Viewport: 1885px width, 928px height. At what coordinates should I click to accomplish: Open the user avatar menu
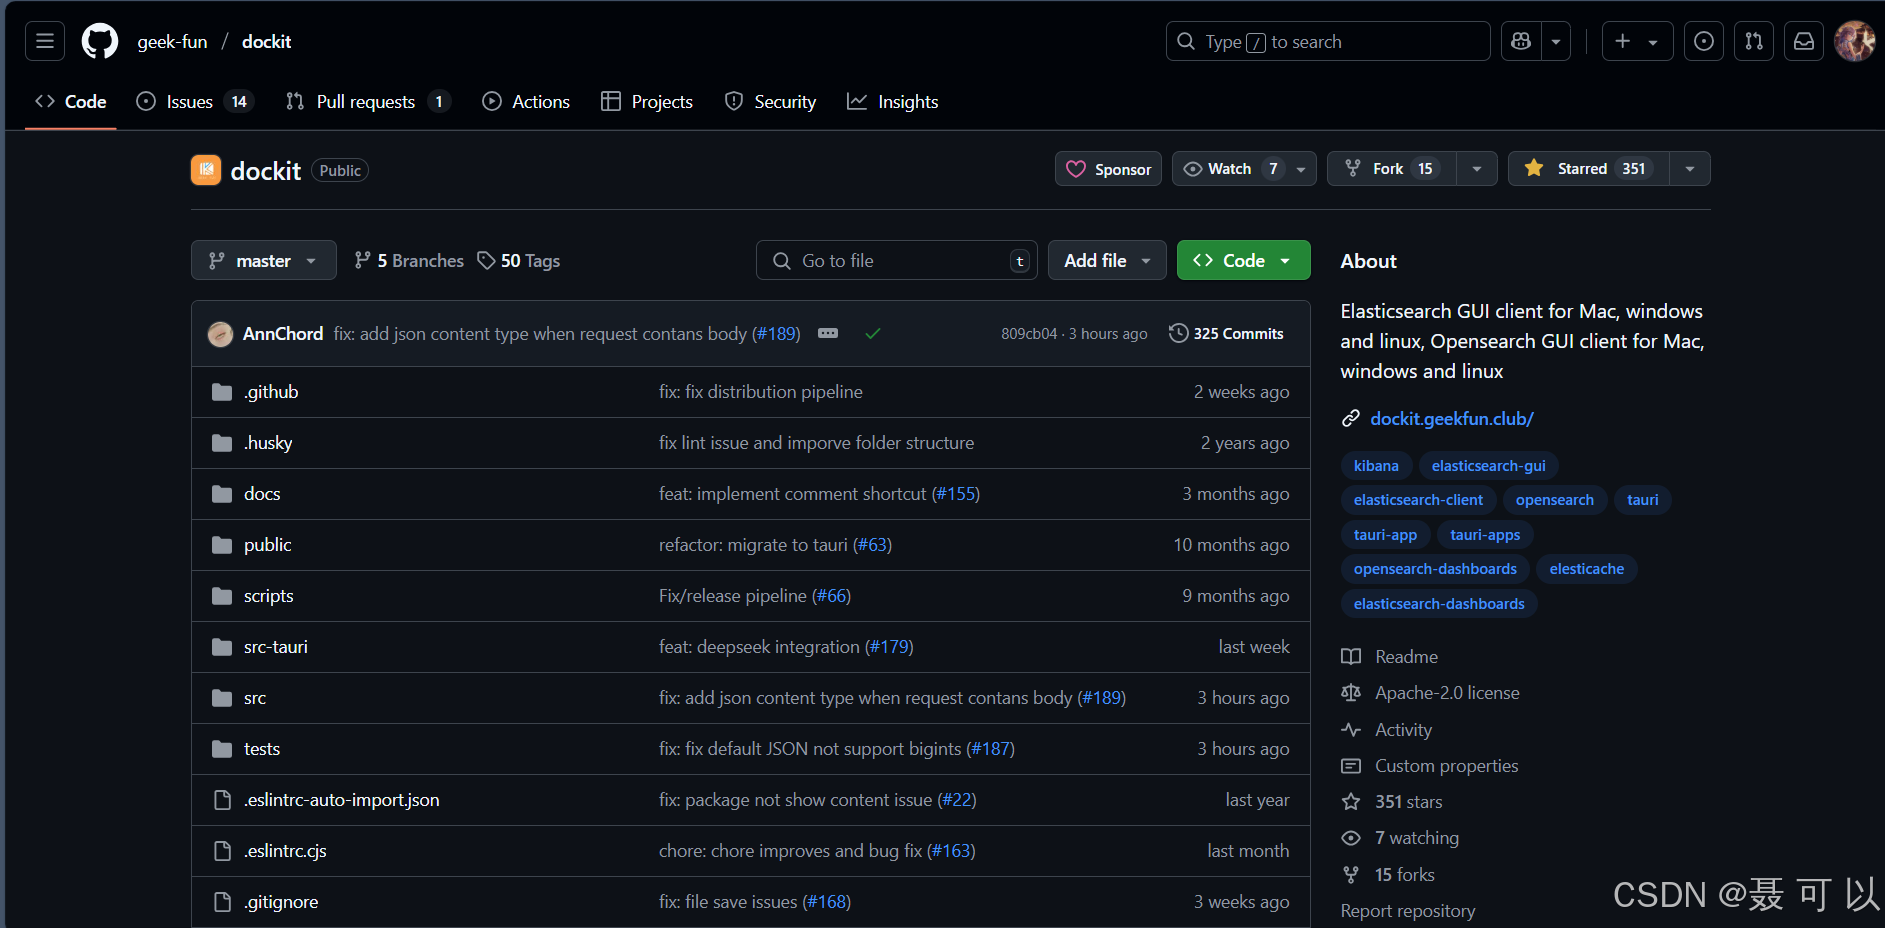pyautogui.click(x=1855, y=41)
